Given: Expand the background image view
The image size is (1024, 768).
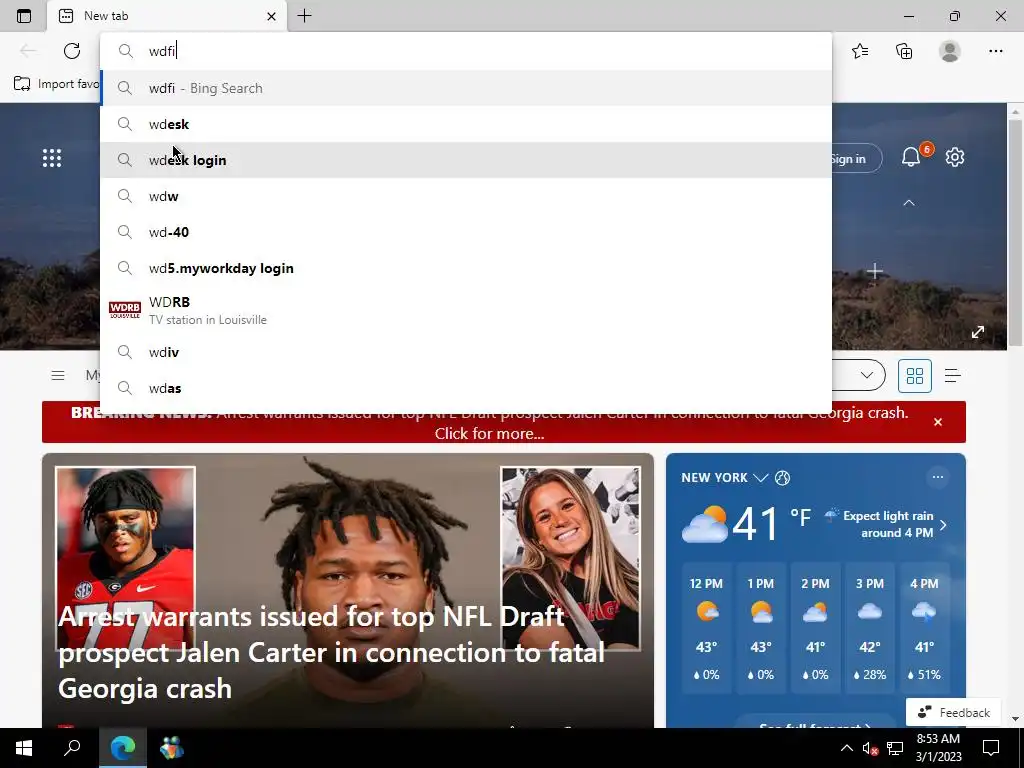Looking at the screenshot, I should point(978,332).
